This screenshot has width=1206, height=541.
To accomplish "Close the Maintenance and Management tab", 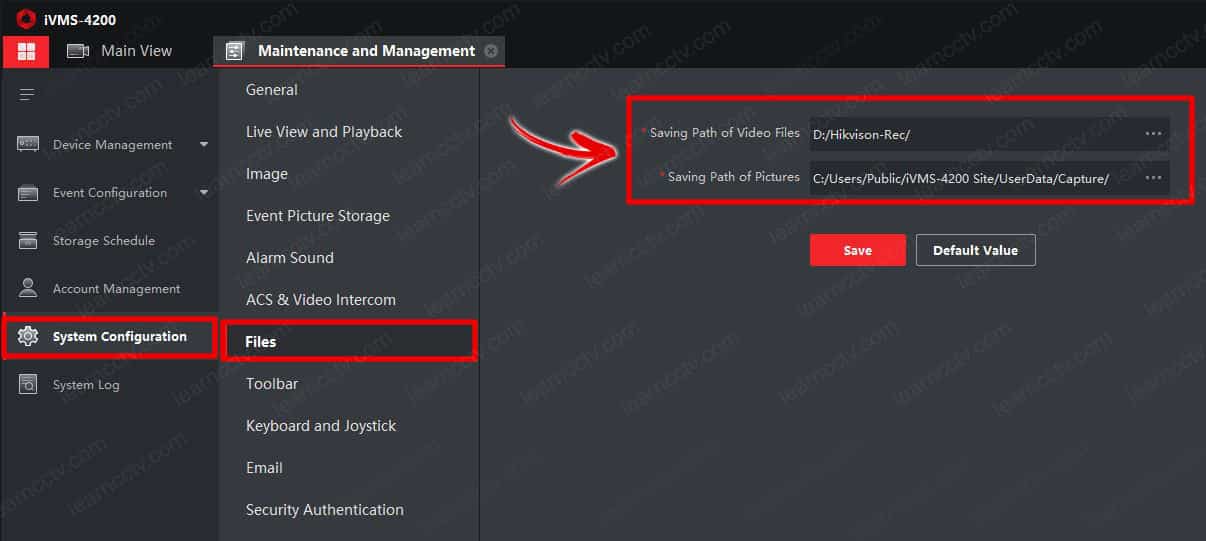I will tap(490, 51).
